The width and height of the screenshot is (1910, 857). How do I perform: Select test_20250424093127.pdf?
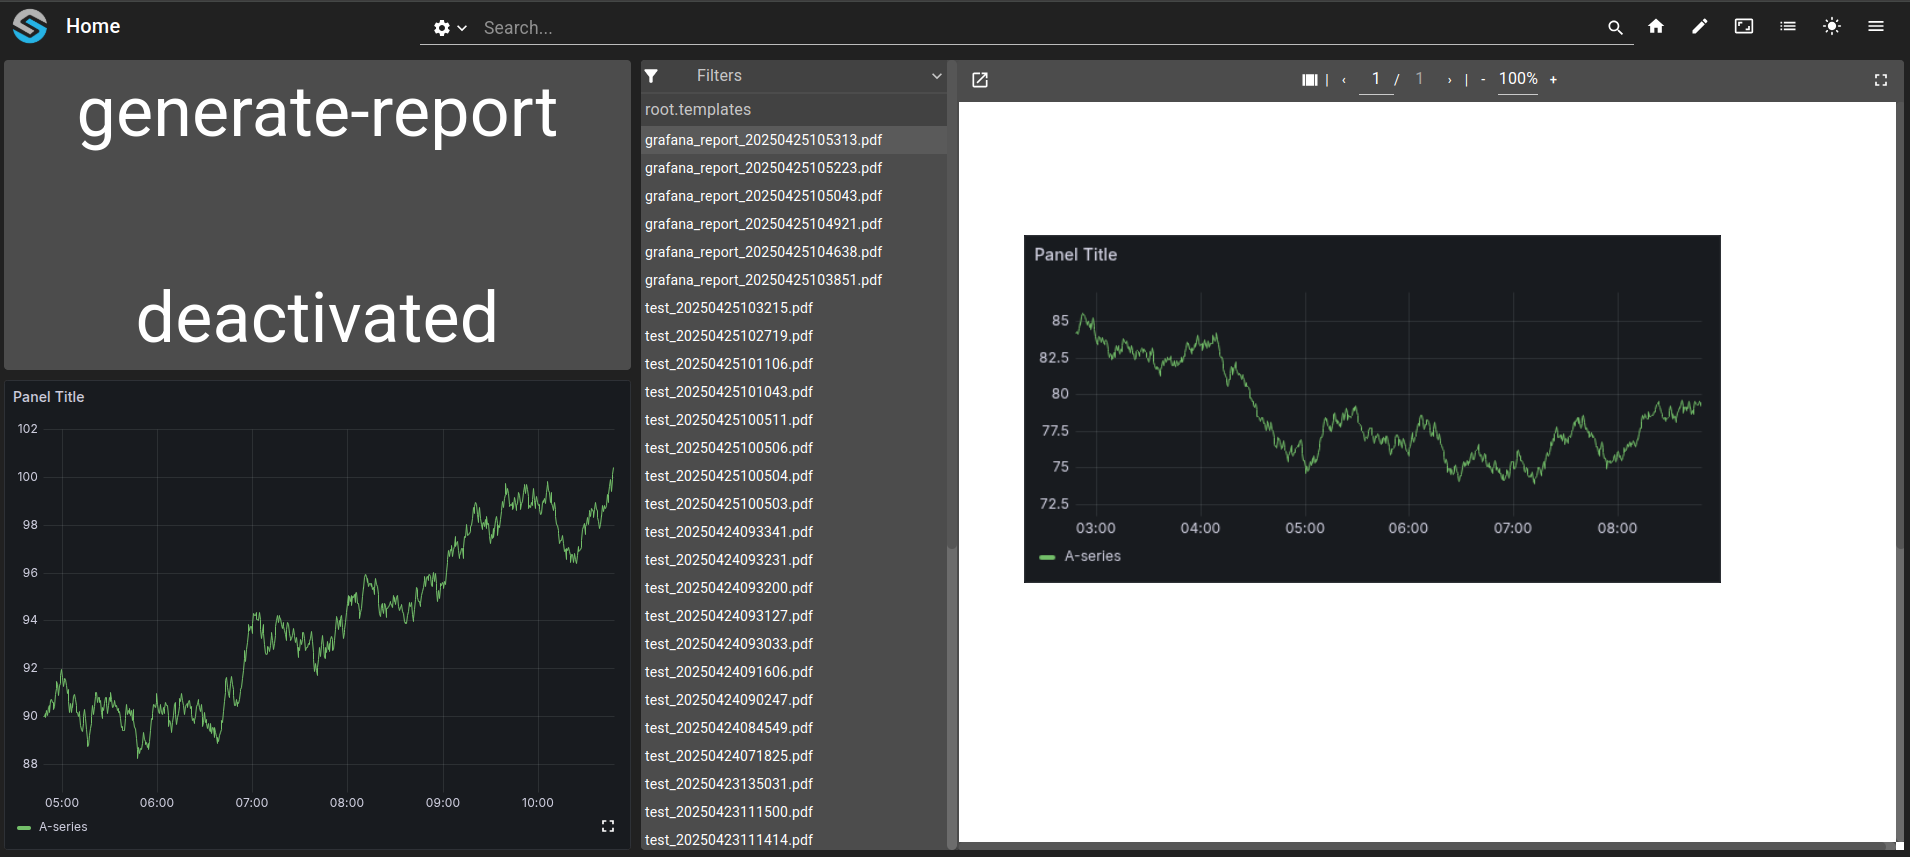click(794, 616)
